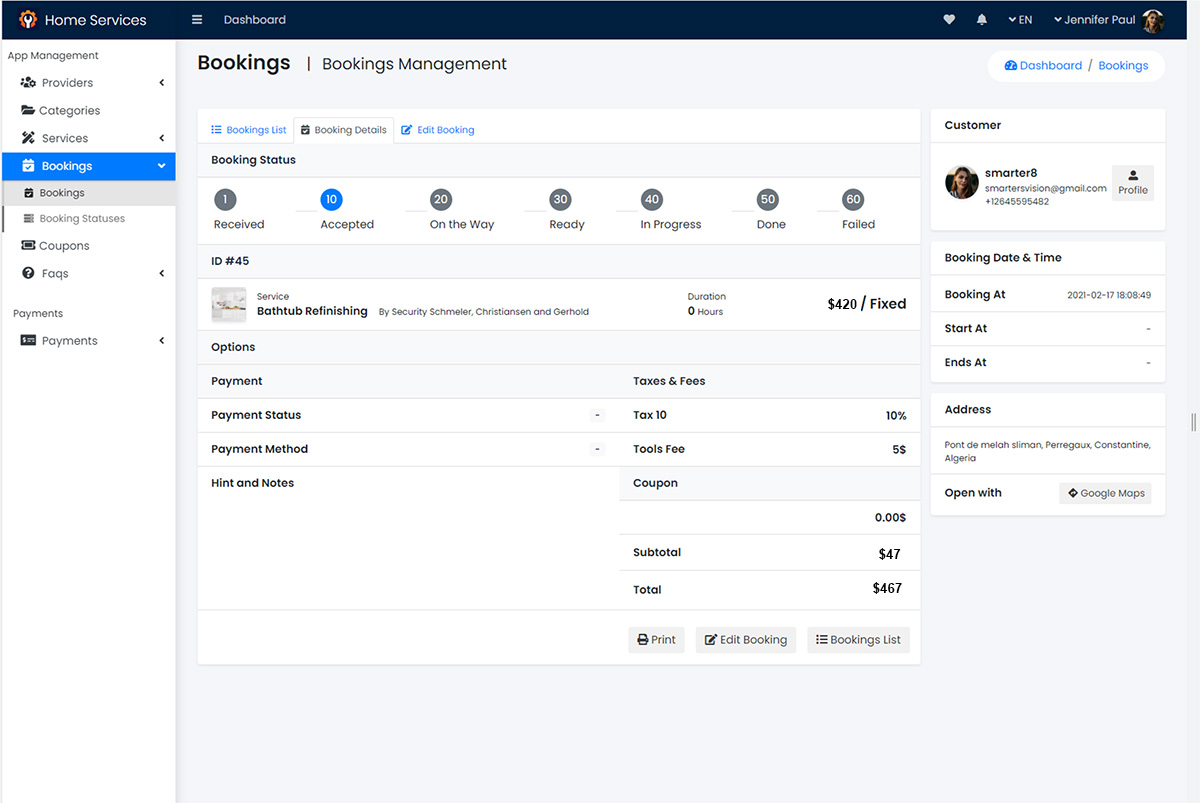The width and height of the screenshot is (1200, 803).
Task: Open the notifications bell icon
Action: click(982, 20)
